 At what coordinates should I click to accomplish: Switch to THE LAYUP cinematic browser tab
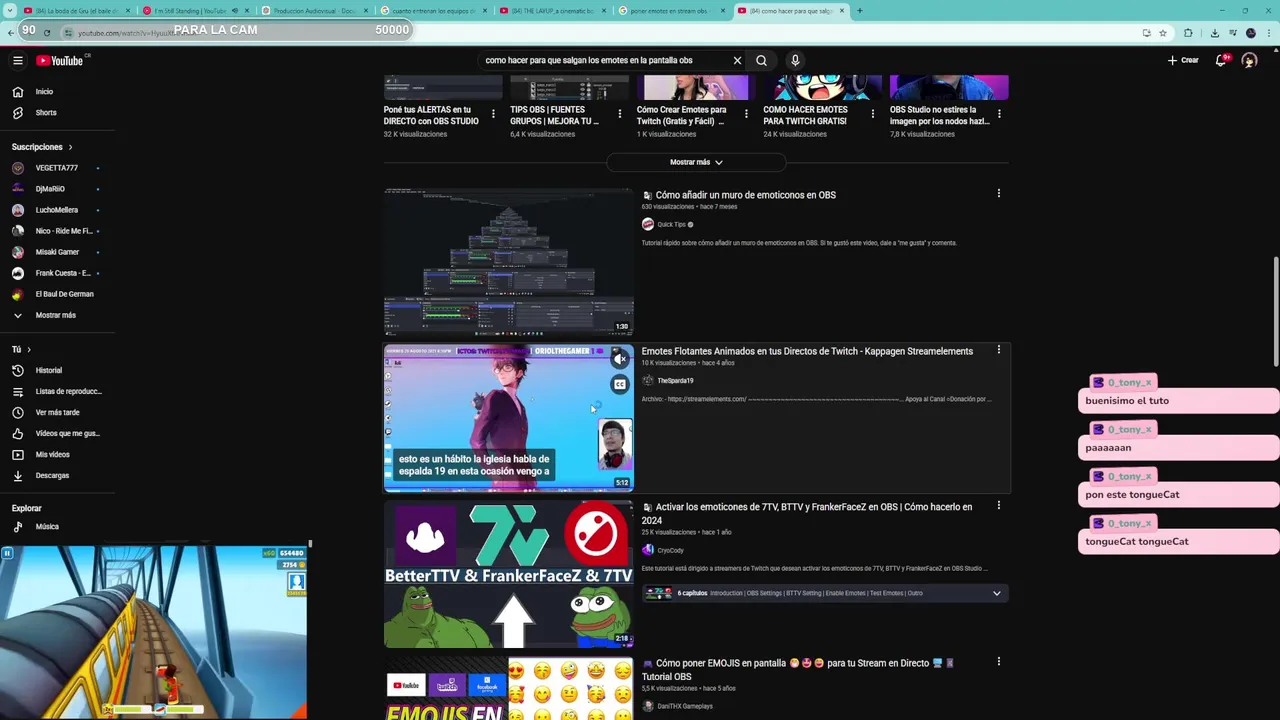click(x=553, y=10)
